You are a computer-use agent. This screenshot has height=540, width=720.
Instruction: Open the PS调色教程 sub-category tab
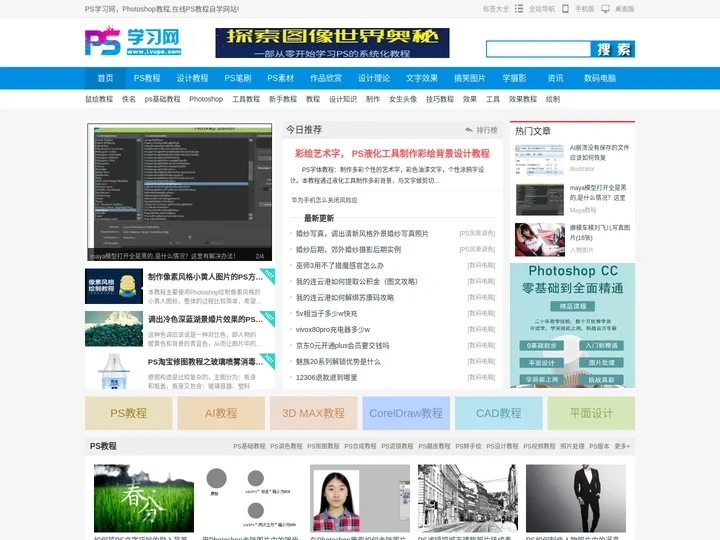[286, 446]
